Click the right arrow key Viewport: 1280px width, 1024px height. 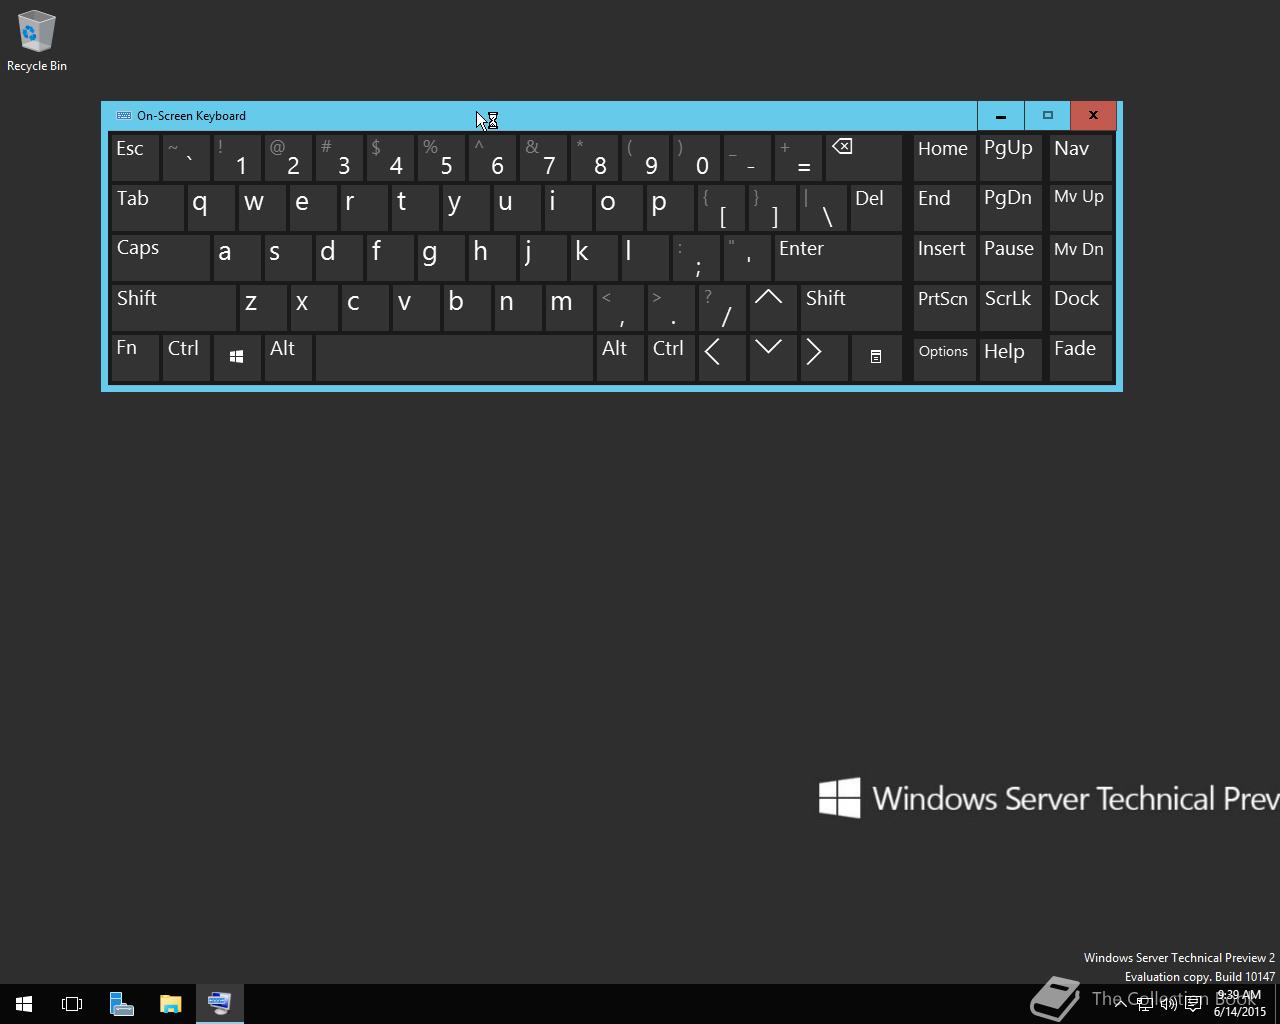[823, 358]
